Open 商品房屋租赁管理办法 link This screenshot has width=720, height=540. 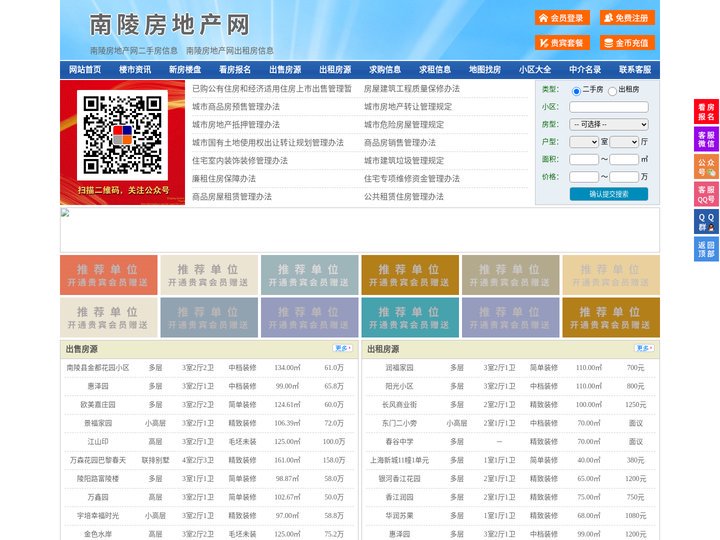[232, 197]
